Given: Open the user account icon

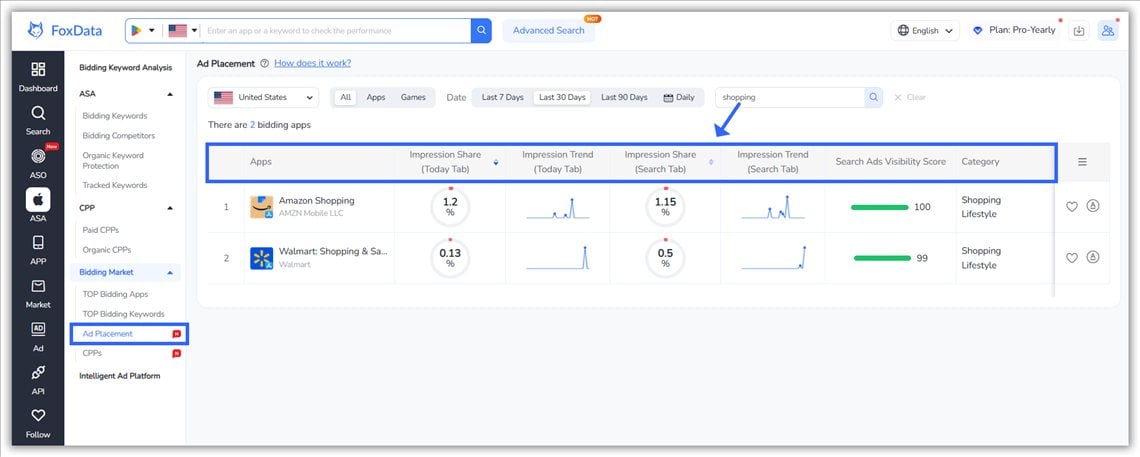Looking at the screenshot, I should (1108, 31).
